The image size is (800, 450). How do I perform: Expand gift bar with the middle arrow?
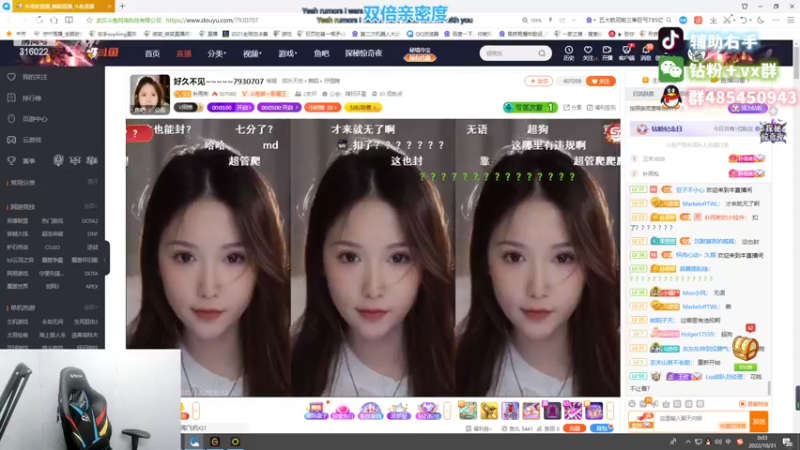pos(447,411)
